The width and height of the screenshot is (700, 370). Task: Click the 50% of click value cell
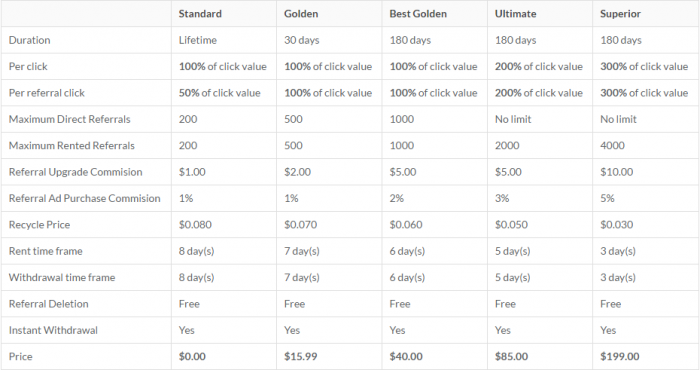click(x=219, y=93)
